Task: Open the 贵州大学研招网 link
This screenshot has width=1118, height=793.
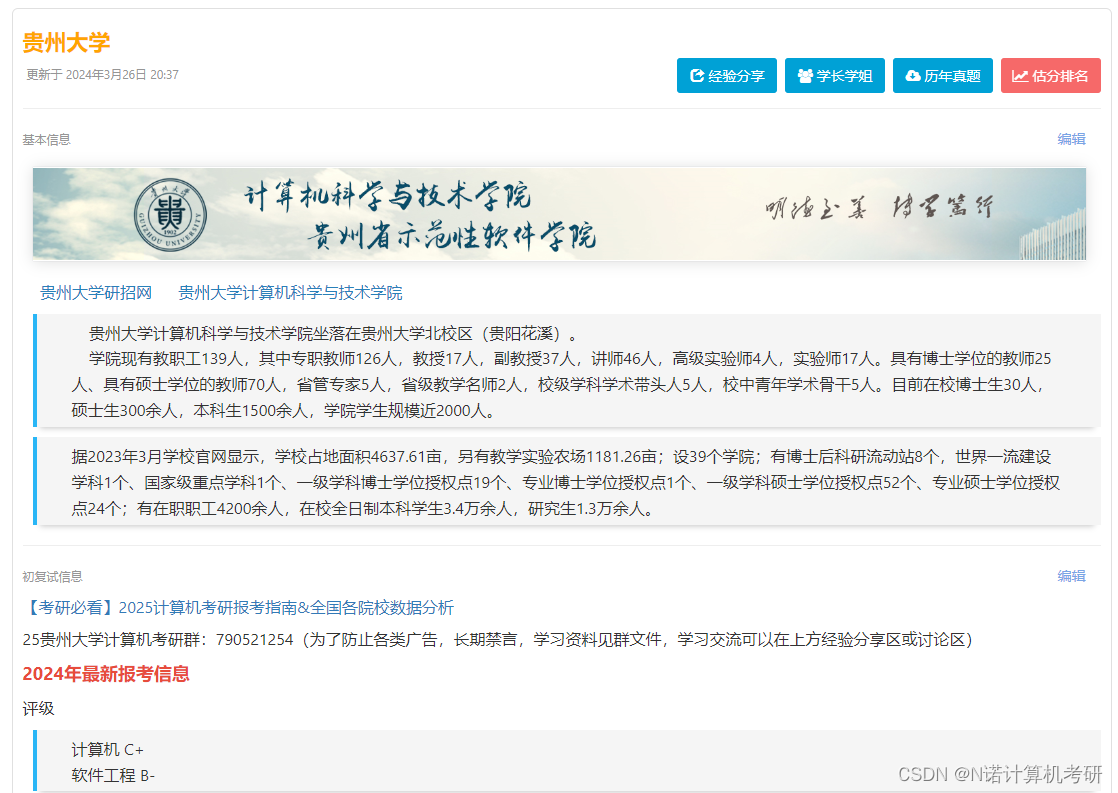Action: tap(96, 292)
